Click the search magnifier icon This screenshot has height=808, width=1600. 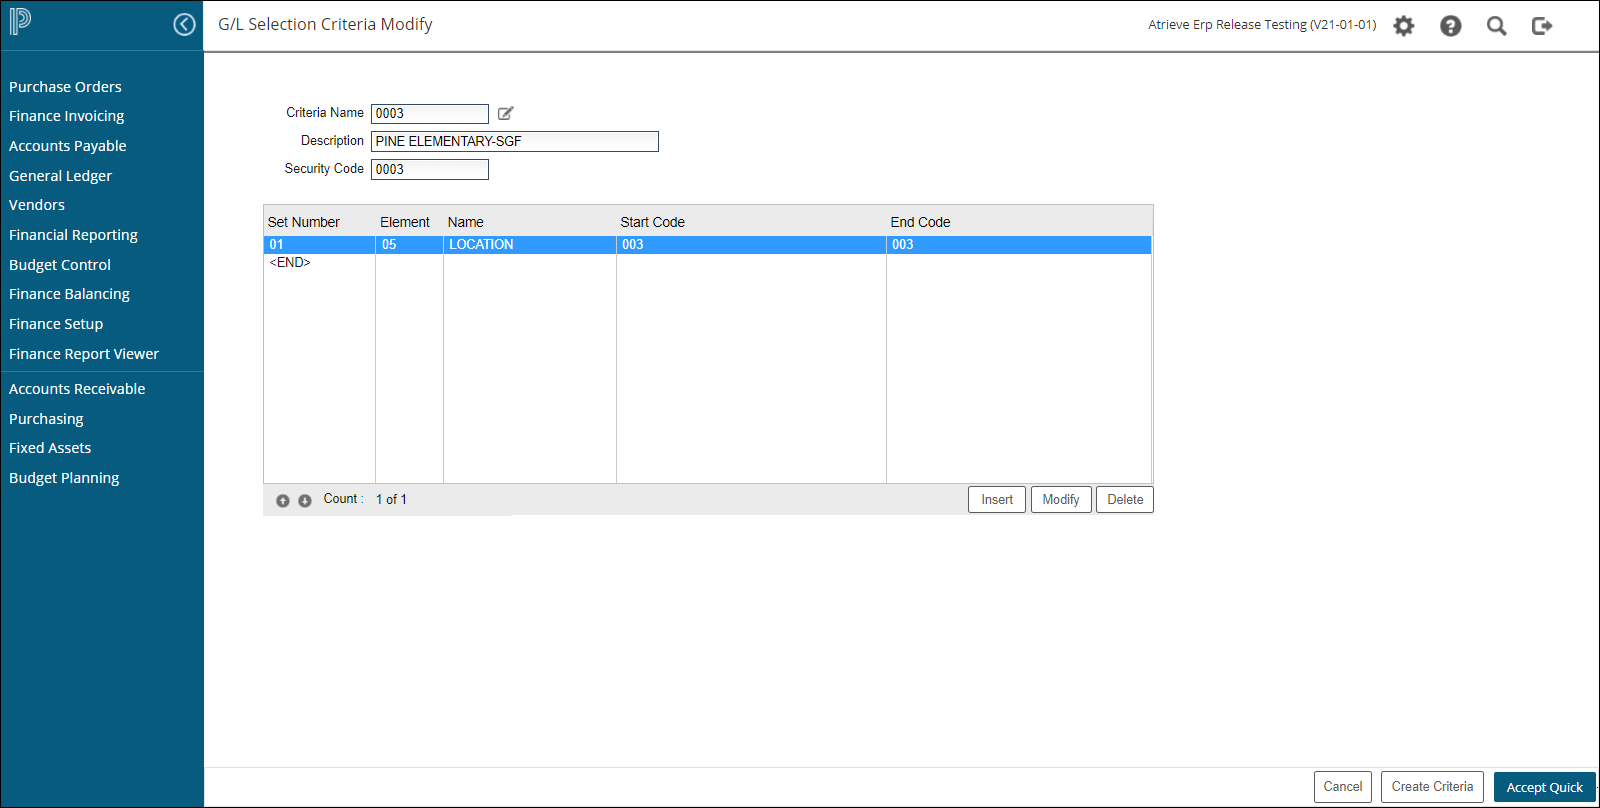pyautogui.click(x=1496, y=26)
